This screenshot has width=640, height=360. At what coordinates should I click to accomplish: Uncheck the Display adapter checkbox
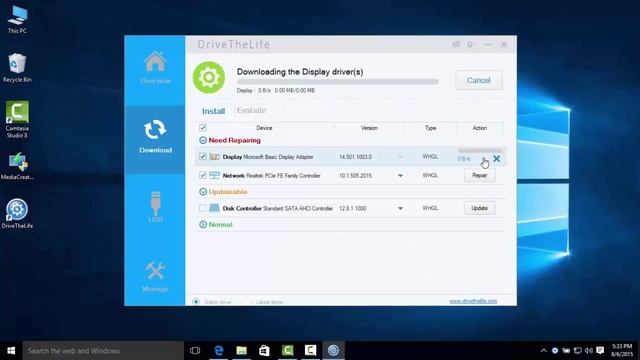coord(202,156)
